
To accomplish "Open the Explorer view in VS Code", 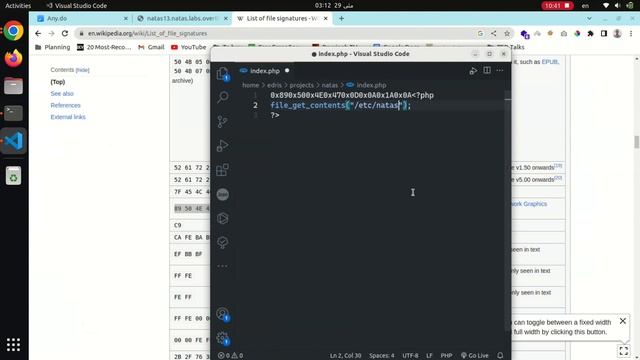I will 223,73.
